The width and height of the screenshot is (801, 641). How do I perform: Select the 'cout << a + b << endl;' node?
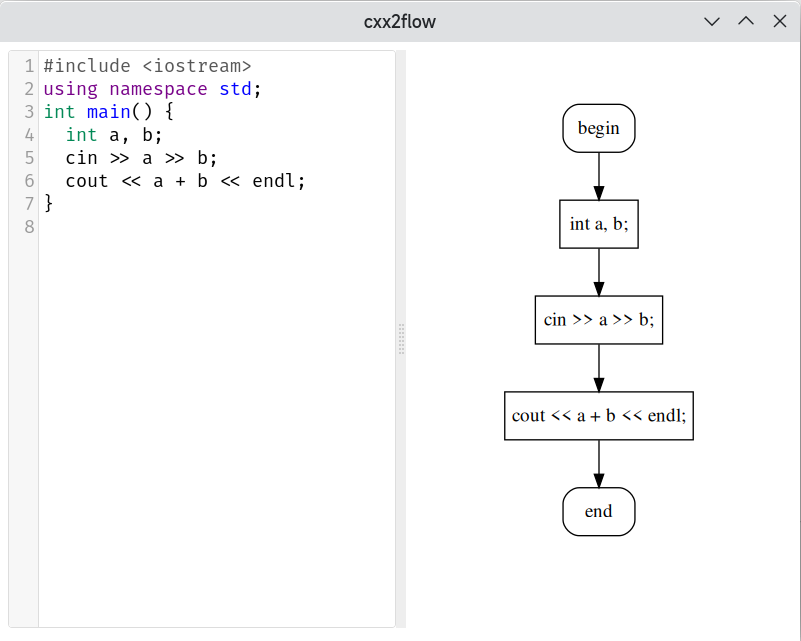(x=599, y=416)
